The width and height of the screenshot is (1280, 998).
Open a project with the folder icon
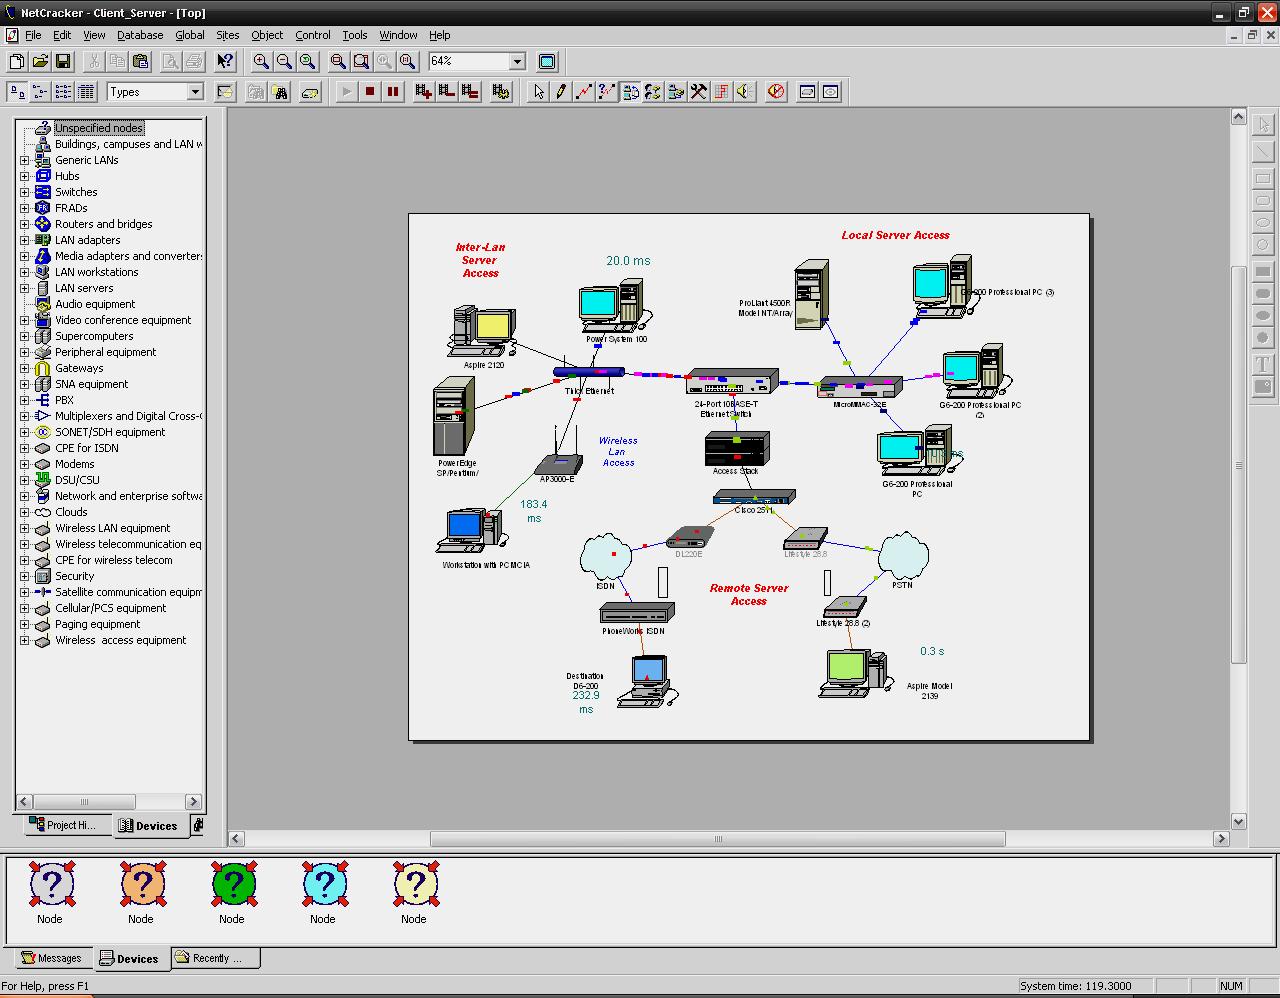(x=40, y=62)
